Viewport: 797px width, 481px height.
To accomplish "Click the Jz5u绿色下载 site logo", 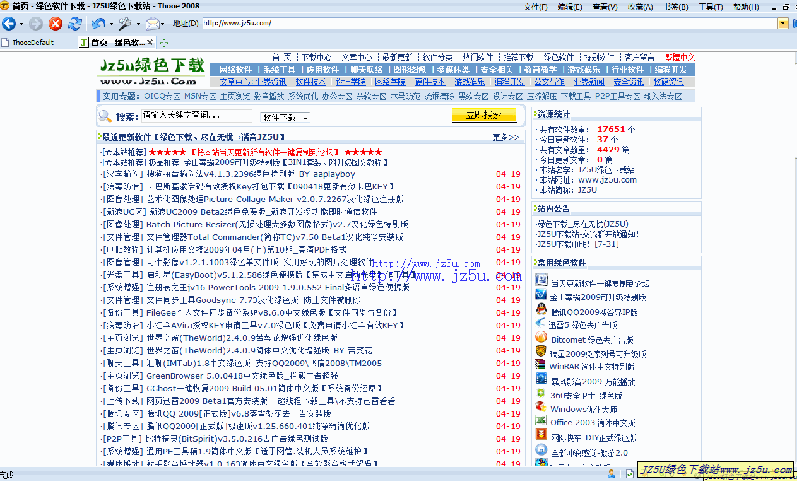I will point(151,72).
